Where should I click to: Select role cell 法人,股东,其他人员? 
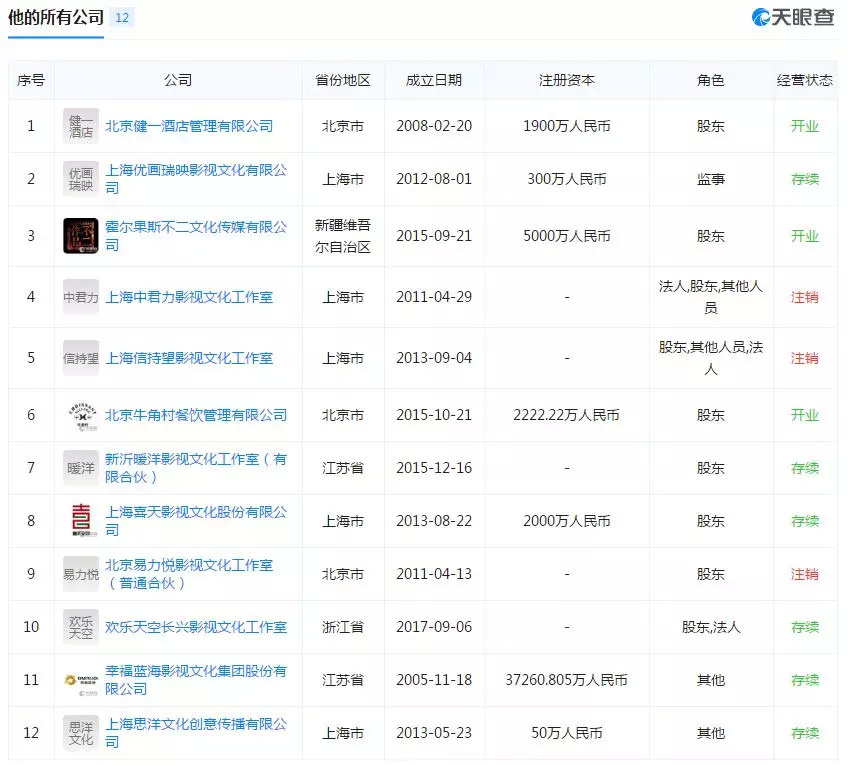pos(711,297)
